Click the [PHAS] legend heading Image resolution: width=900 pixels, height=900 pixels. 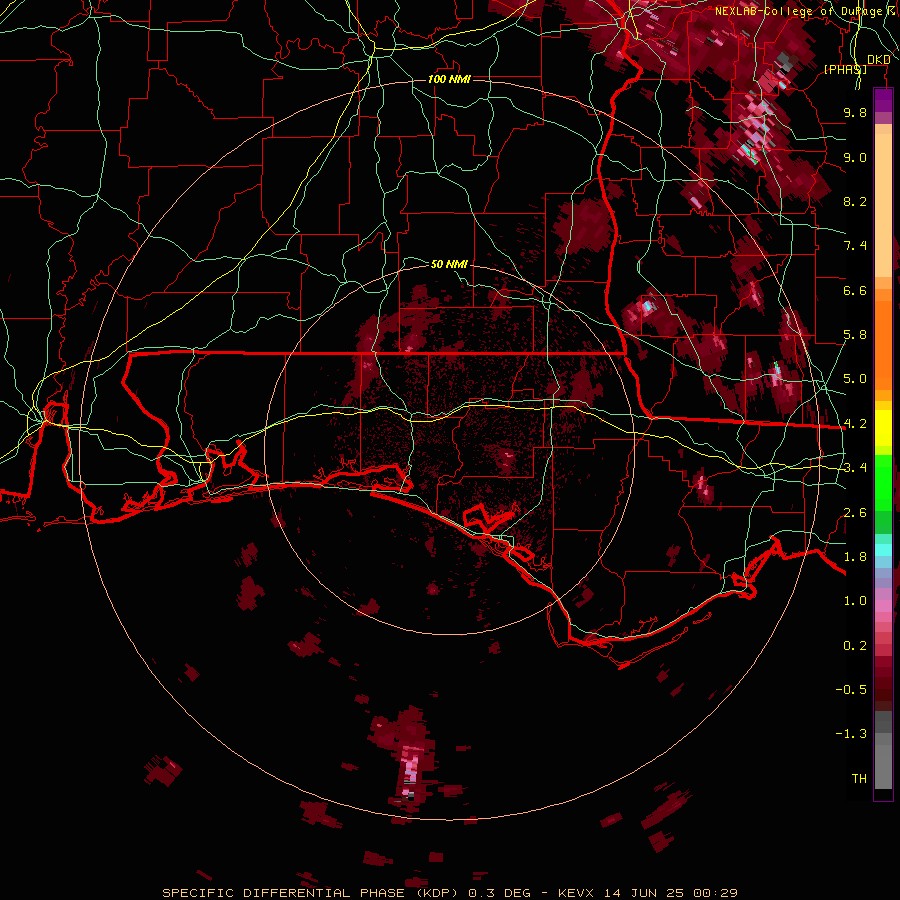click(845, 69)
